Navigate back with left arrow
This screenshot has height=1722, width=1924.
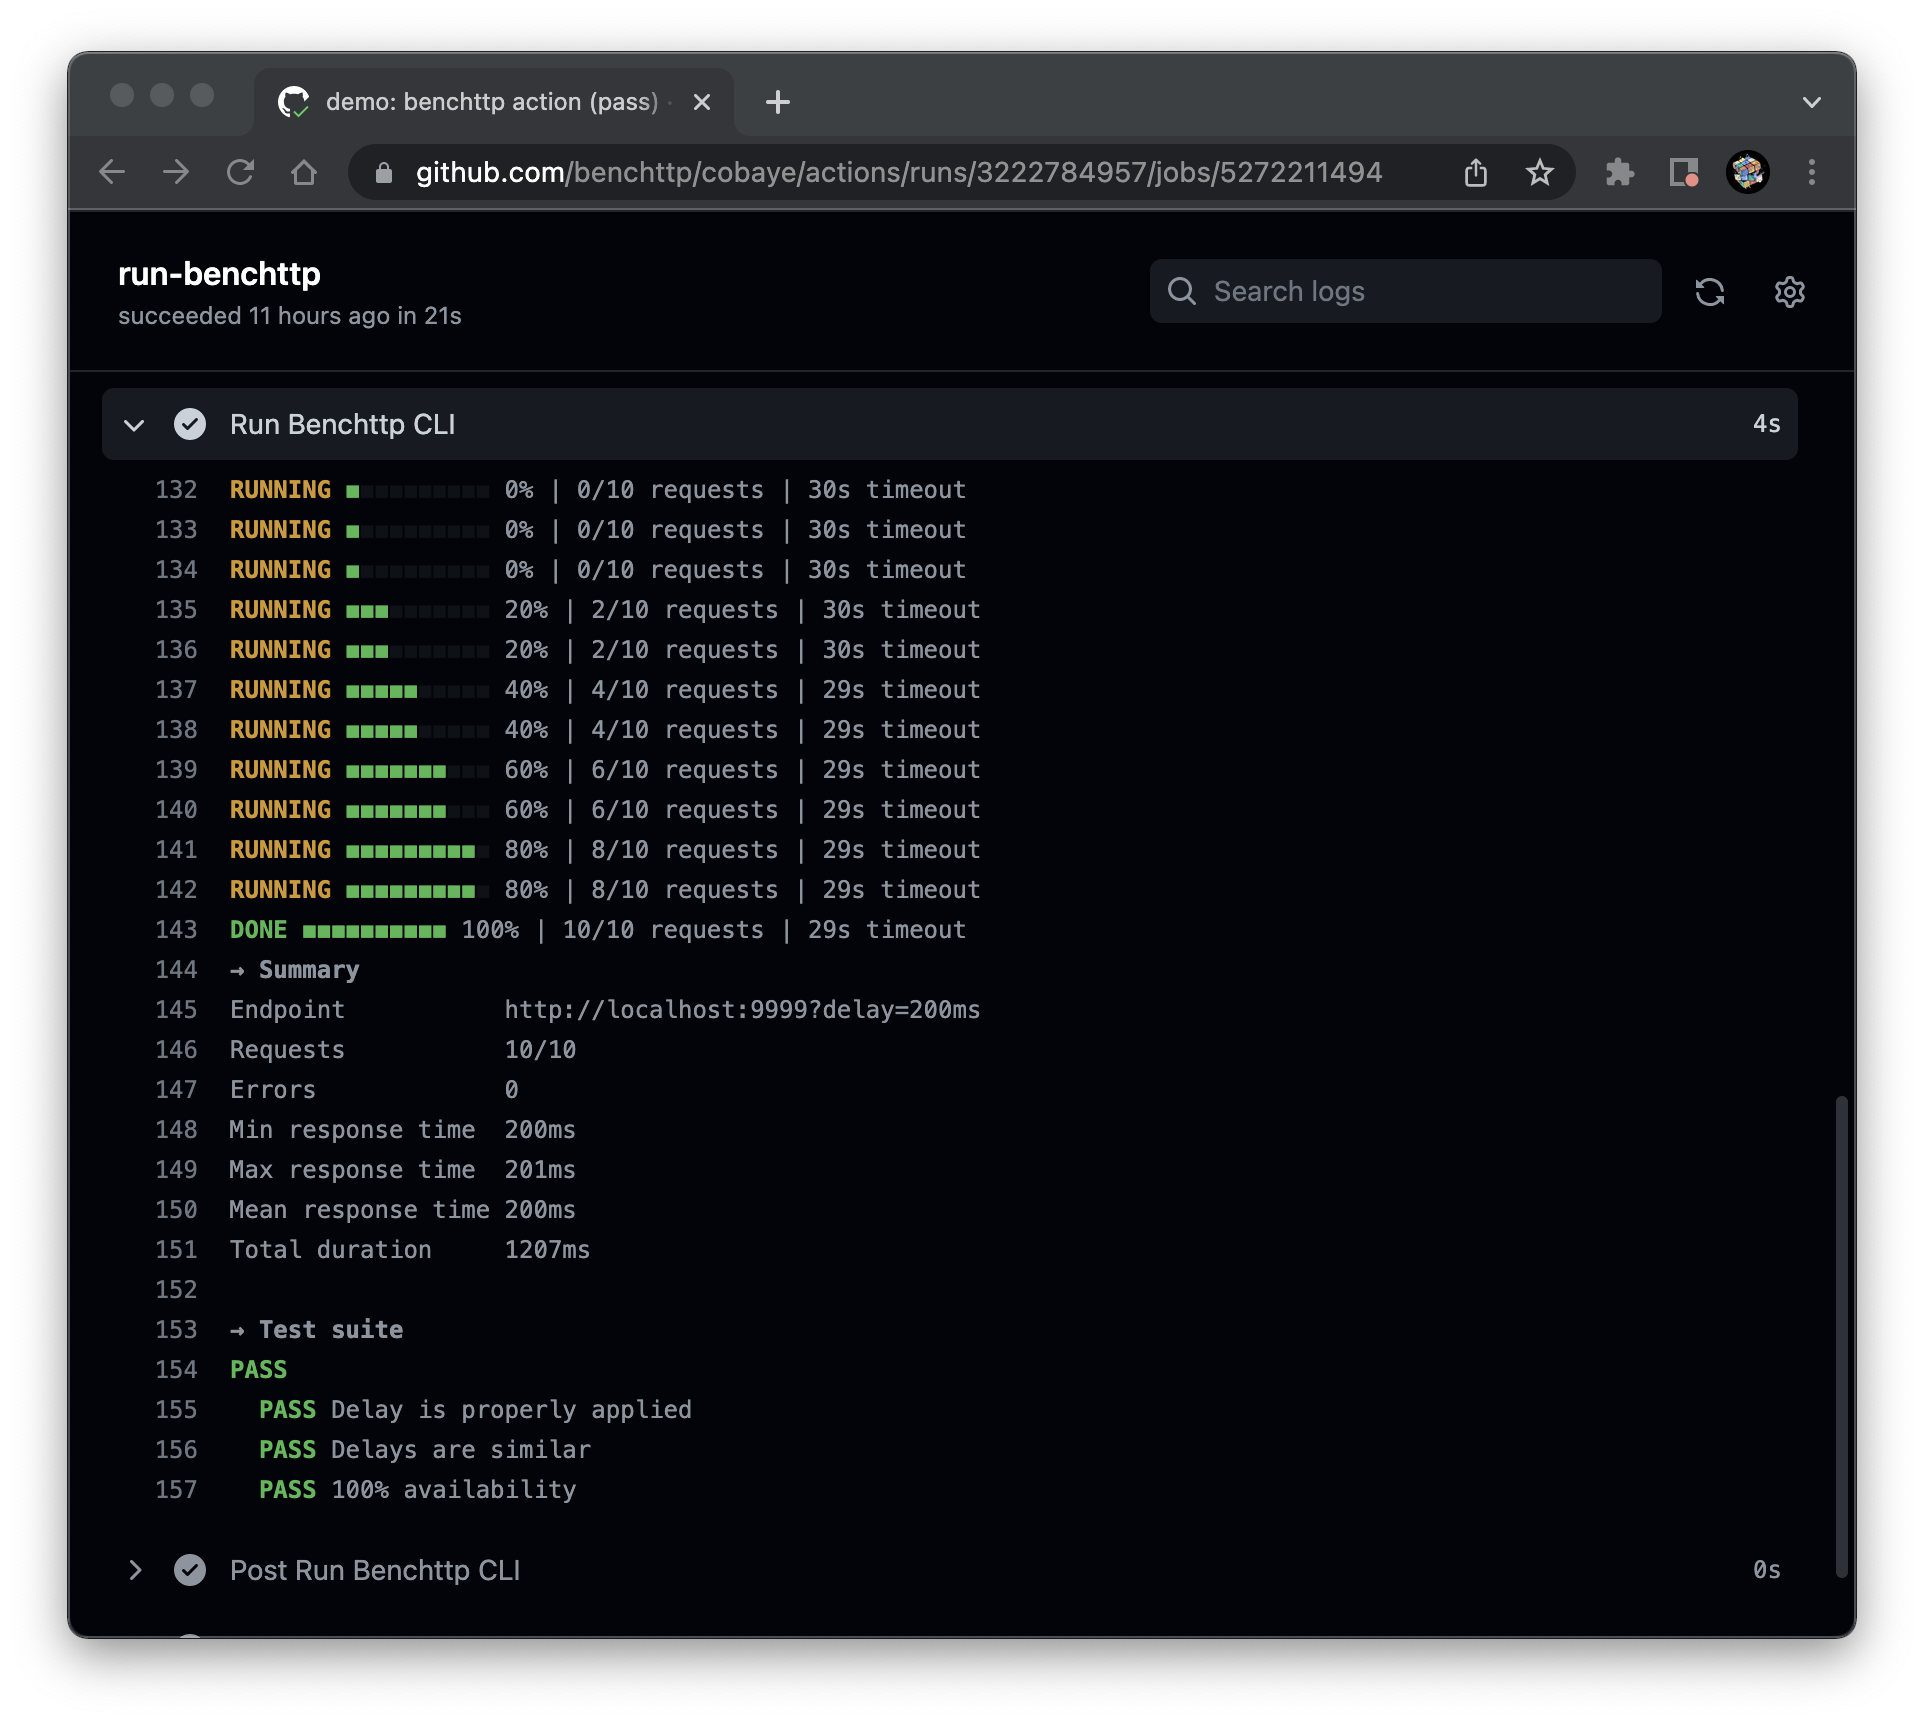[x=112, y=172]
